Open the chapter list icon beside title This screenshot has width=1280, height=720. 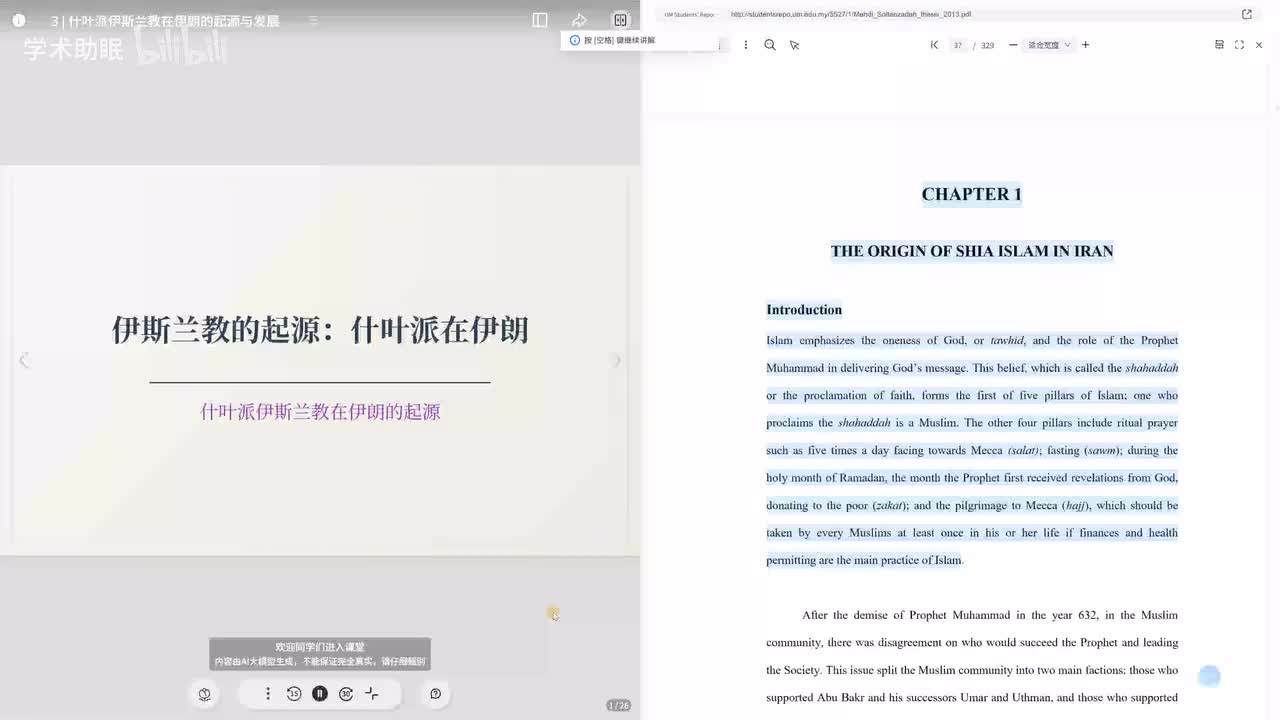313,20
